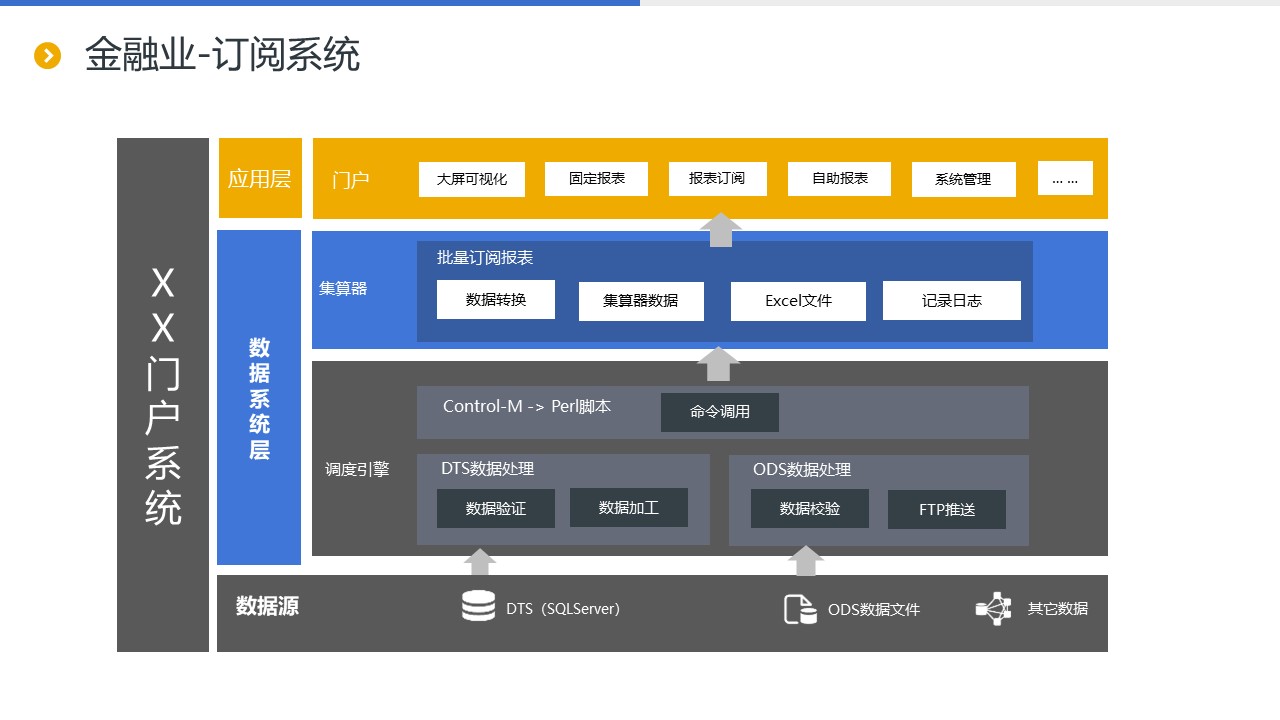The height and width of the screenshot is (720, 1280).
Task: Click the up arrow below 集算器数据 box
Action: click(x=718, y=364)
